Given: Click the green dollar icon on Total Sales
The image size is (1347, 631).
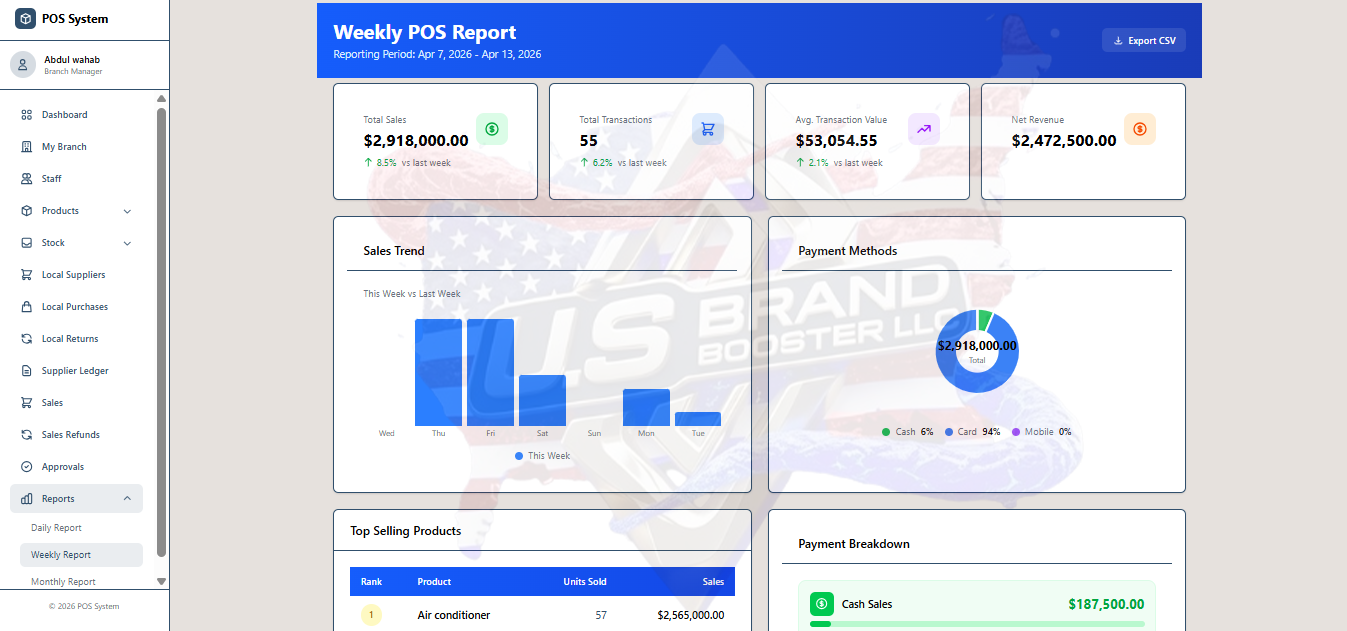Looking at the screenshot, I should tap(491, 129).
